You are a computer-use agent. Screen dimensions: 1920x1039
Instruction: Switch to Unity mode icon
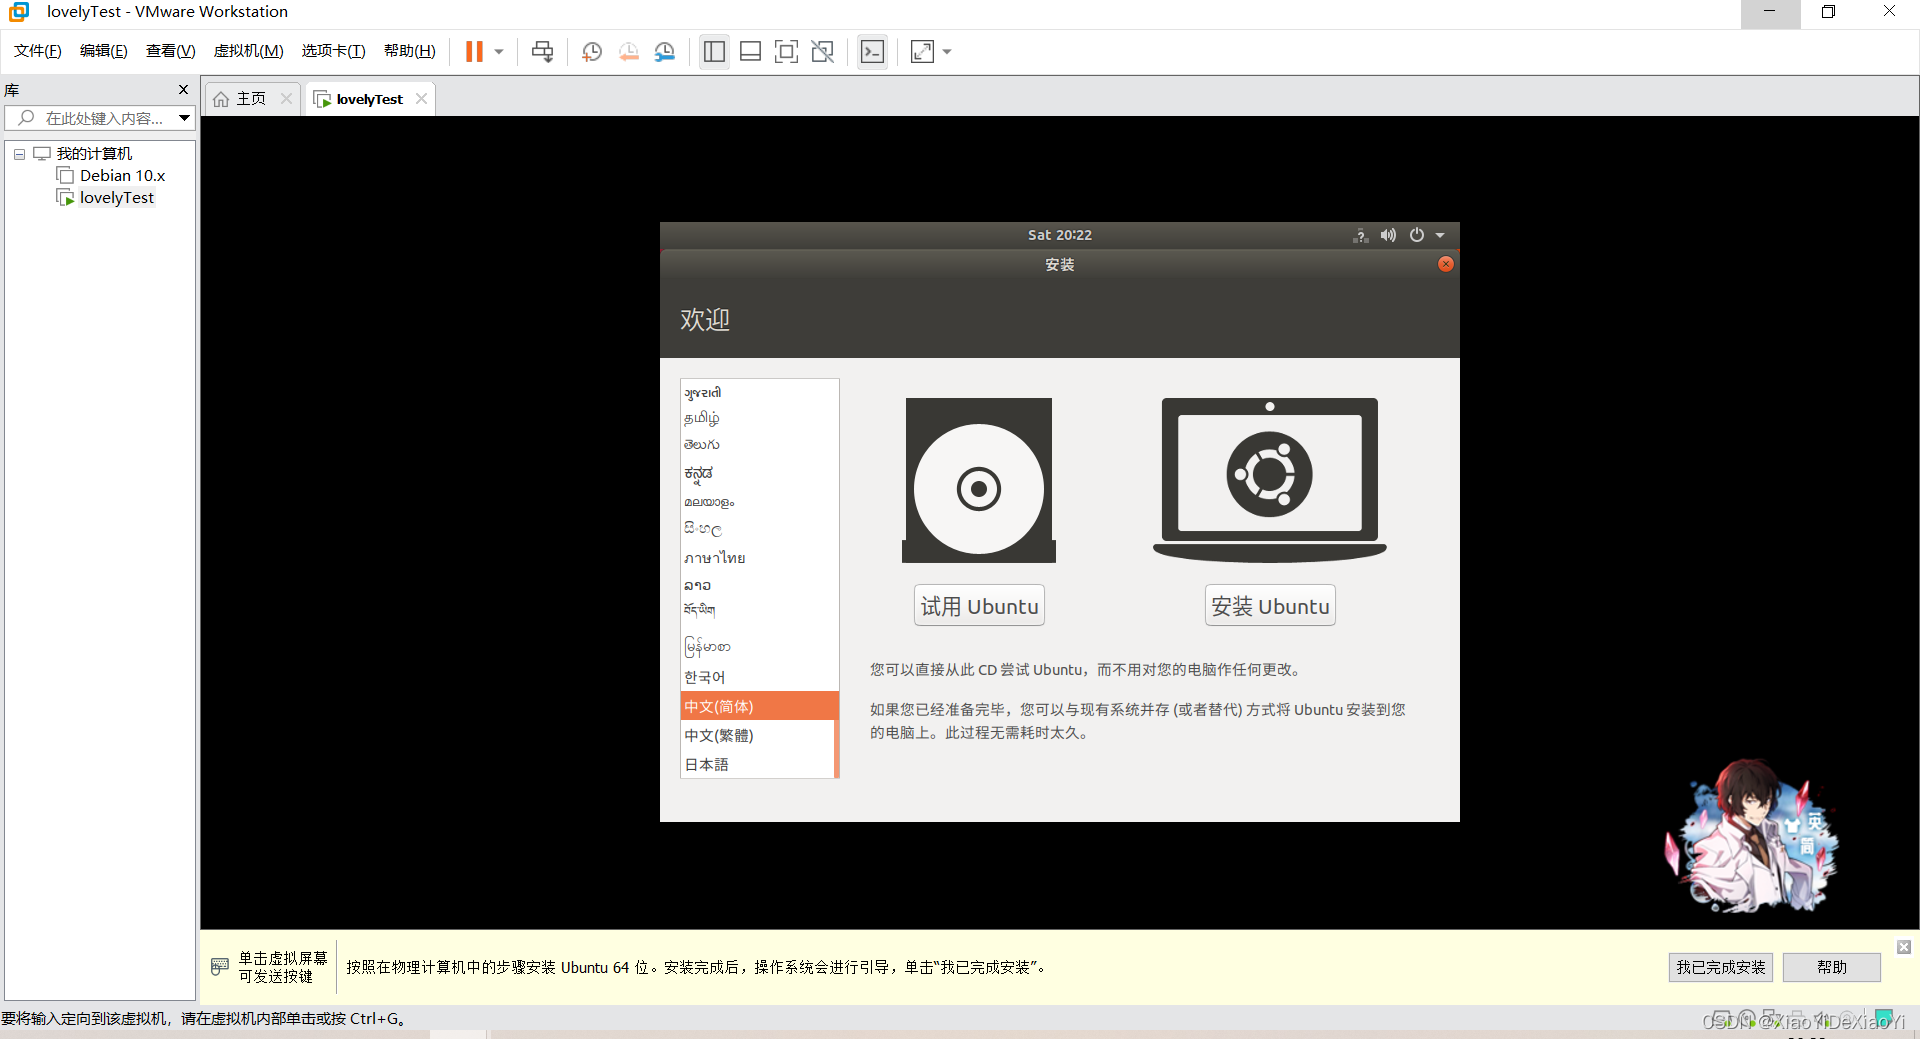823,51
